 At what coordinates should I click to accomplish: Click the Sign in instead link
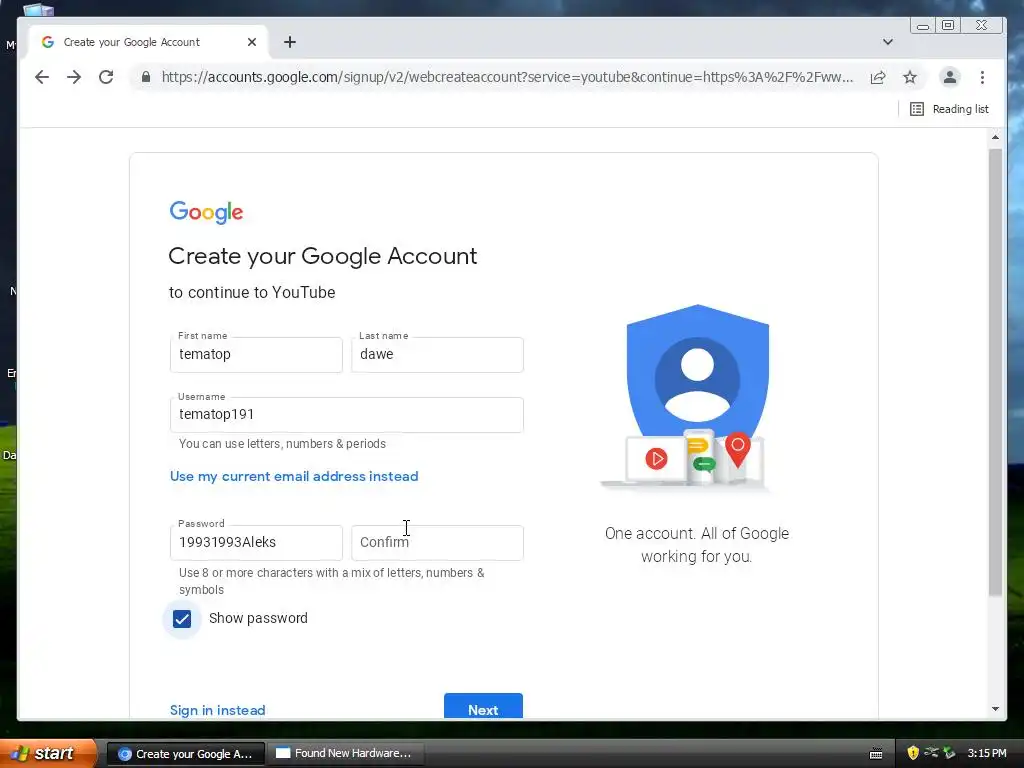click(x=217, y=710)
